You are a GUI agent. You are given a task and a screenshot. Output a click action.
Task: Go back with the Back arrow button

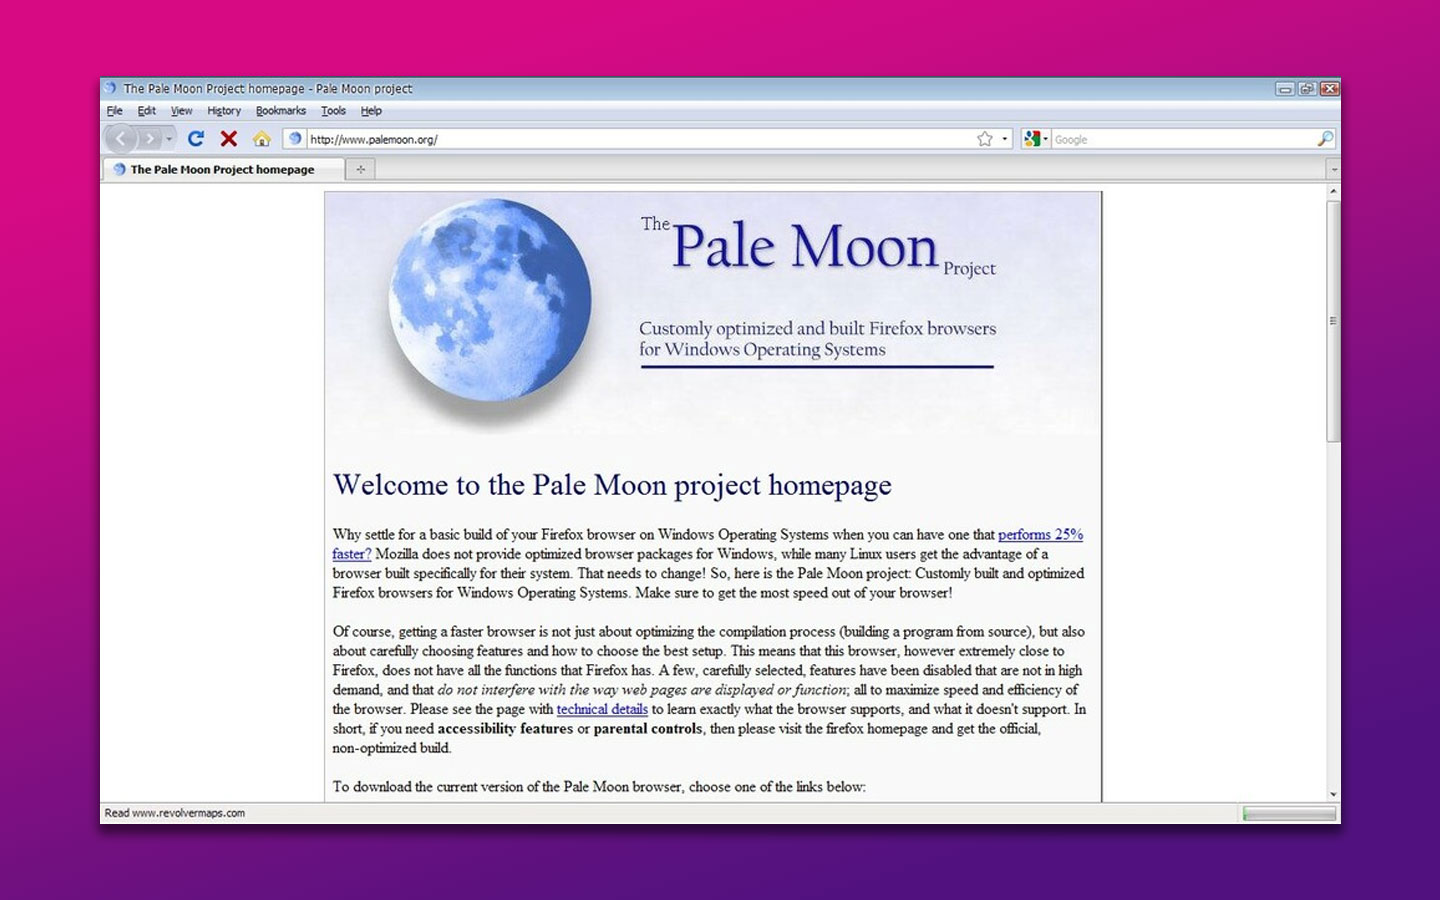121,139
